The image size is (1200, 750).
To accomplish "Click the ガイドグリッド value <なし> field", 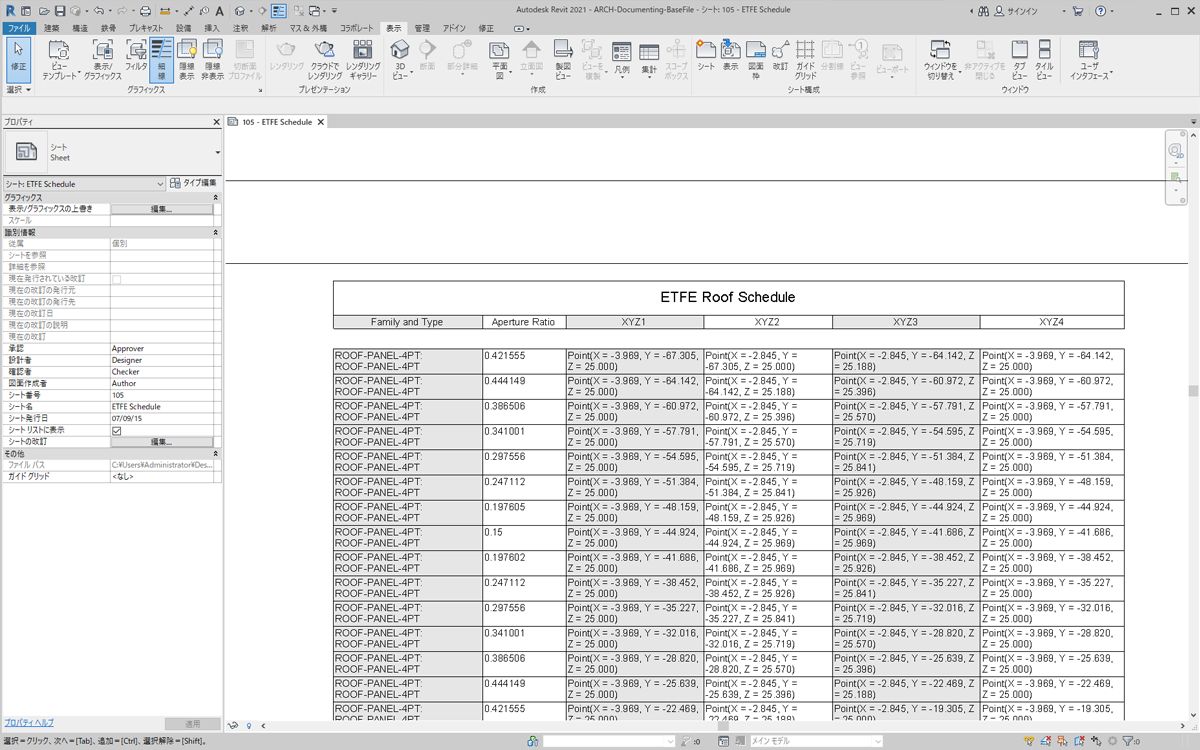I will click(161, 476).
